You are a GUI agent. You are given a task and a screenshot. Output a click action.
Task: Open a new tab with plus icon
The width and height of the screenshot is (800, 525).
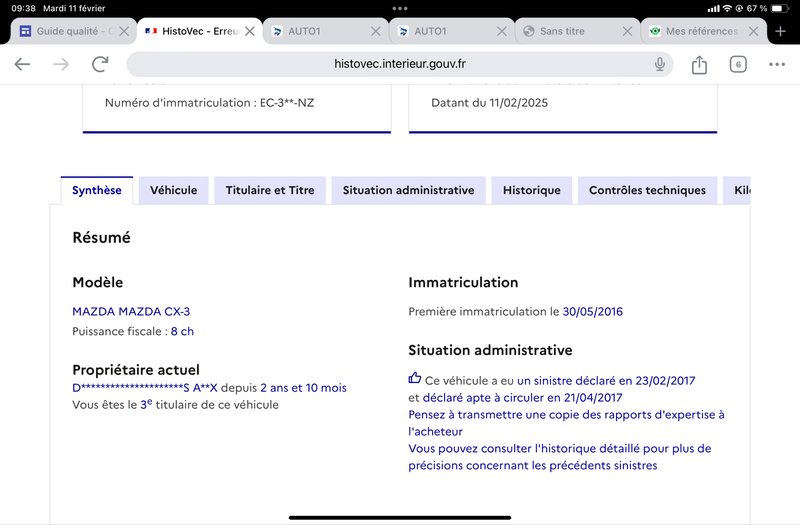pyautogui.click(x=780, y=31)
